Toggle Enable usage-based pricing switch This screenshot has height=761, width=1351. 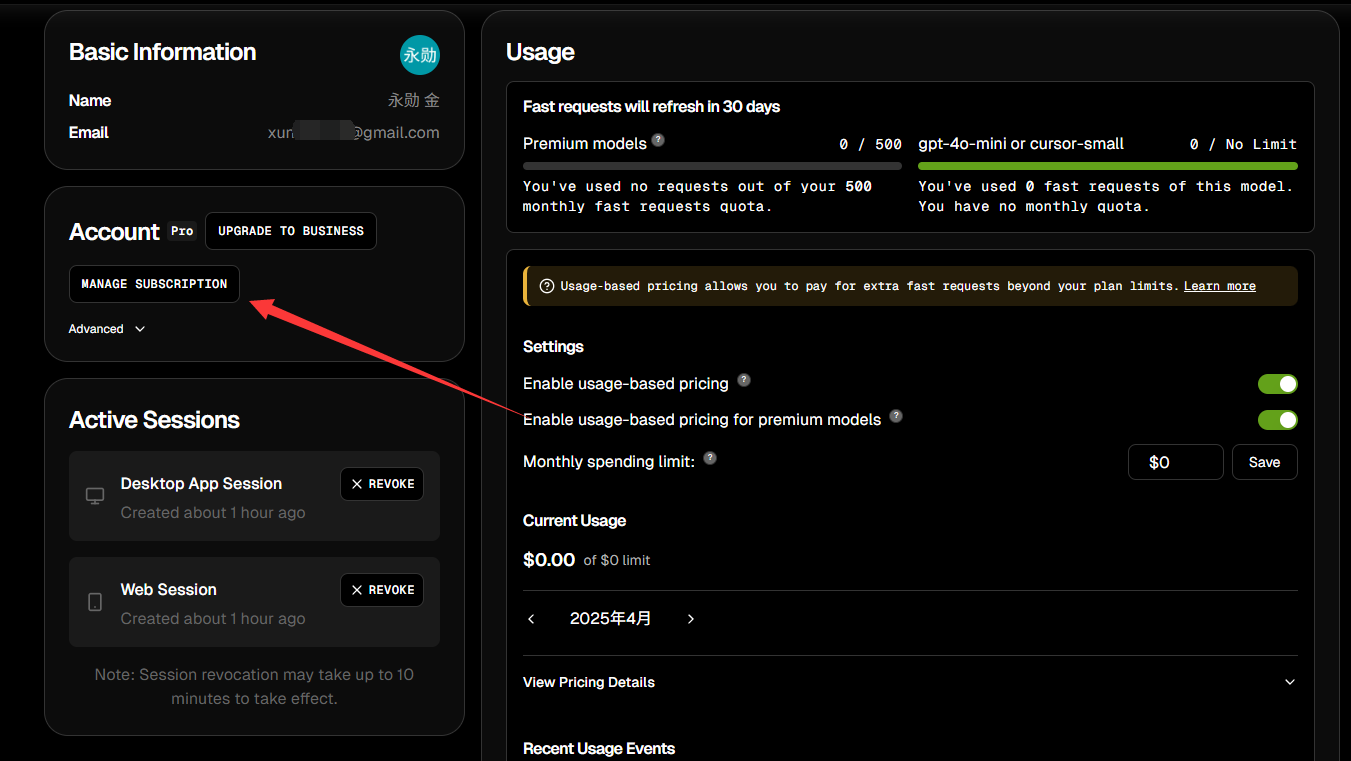[1278, 384]
